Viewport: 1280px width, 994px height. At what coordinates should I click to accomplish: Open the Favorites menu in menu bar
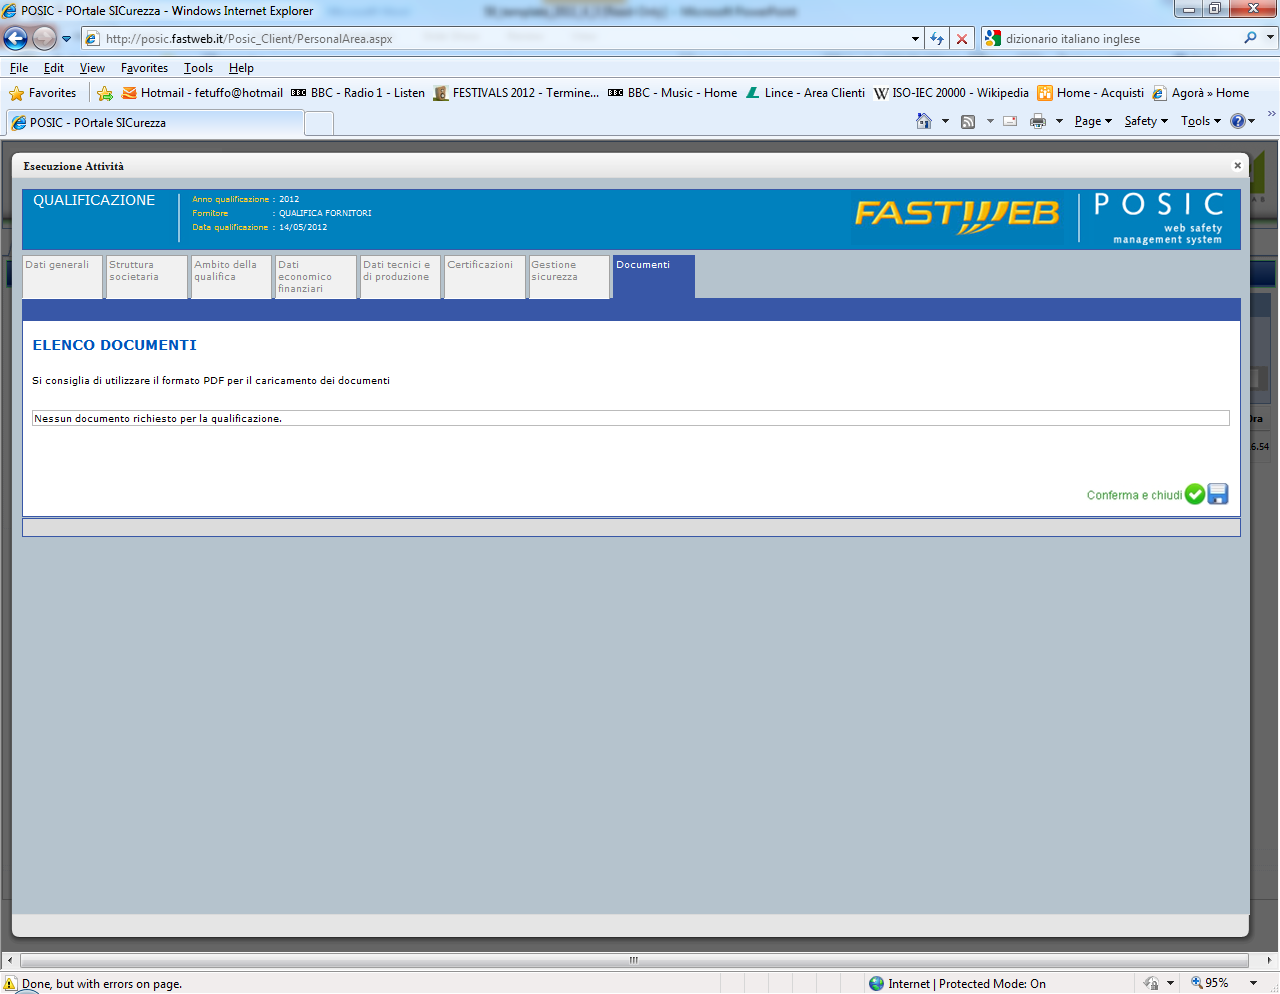[x=144, y=68]
